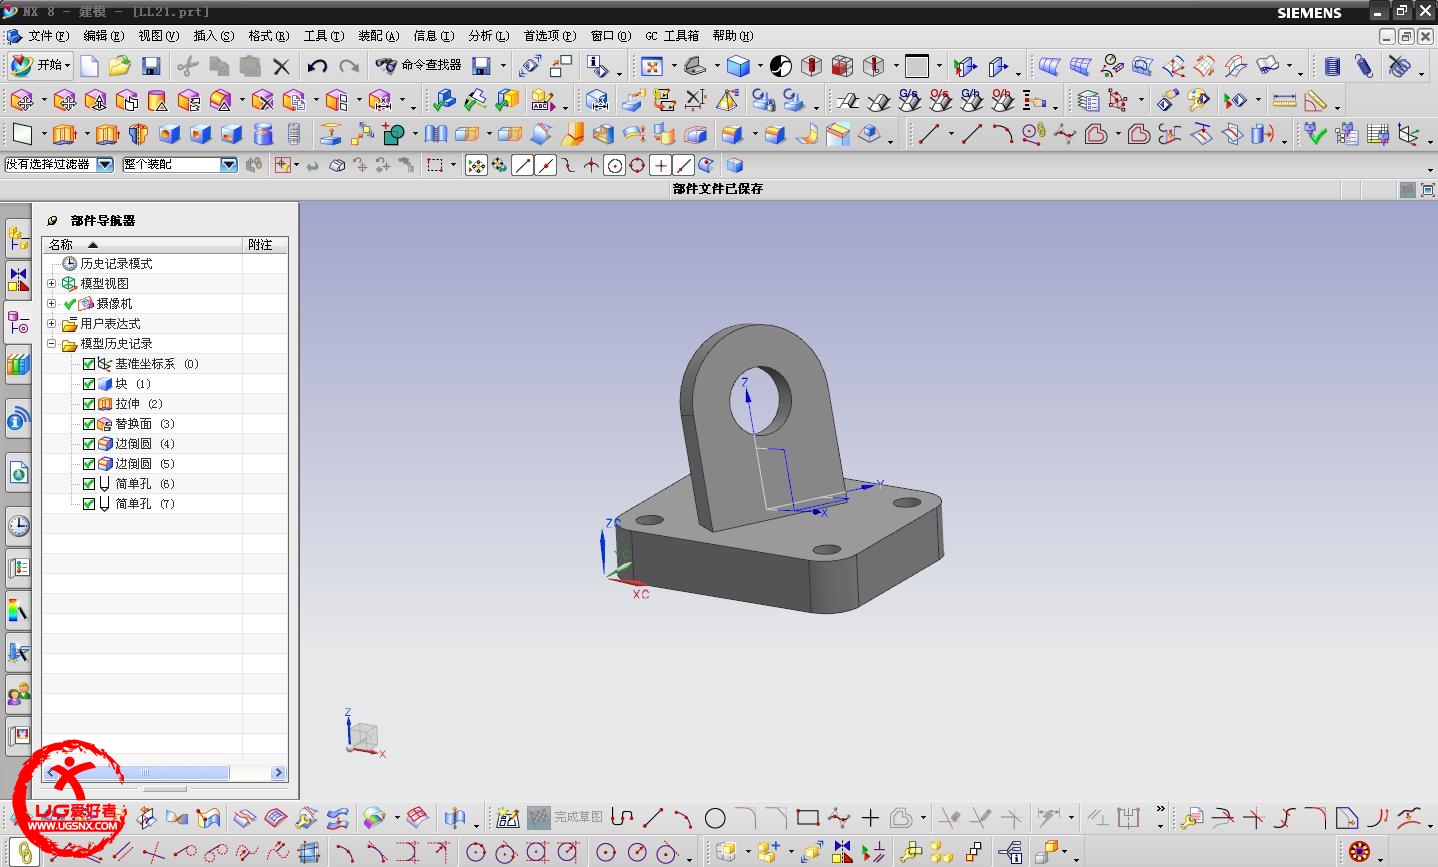The width and height of the screenshot is (1438, 867).
Task: Click the navigator horizontal scrollbar thumb
Action: coord(143,773)
